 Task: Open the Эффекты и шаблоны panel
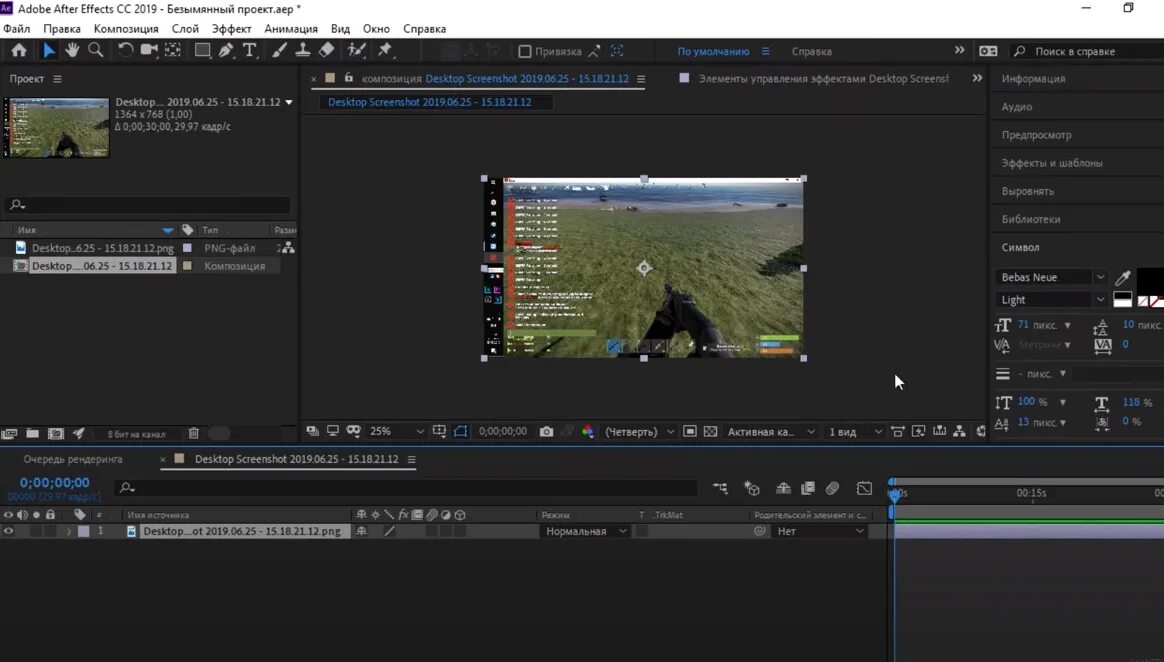click(1052, 163)
